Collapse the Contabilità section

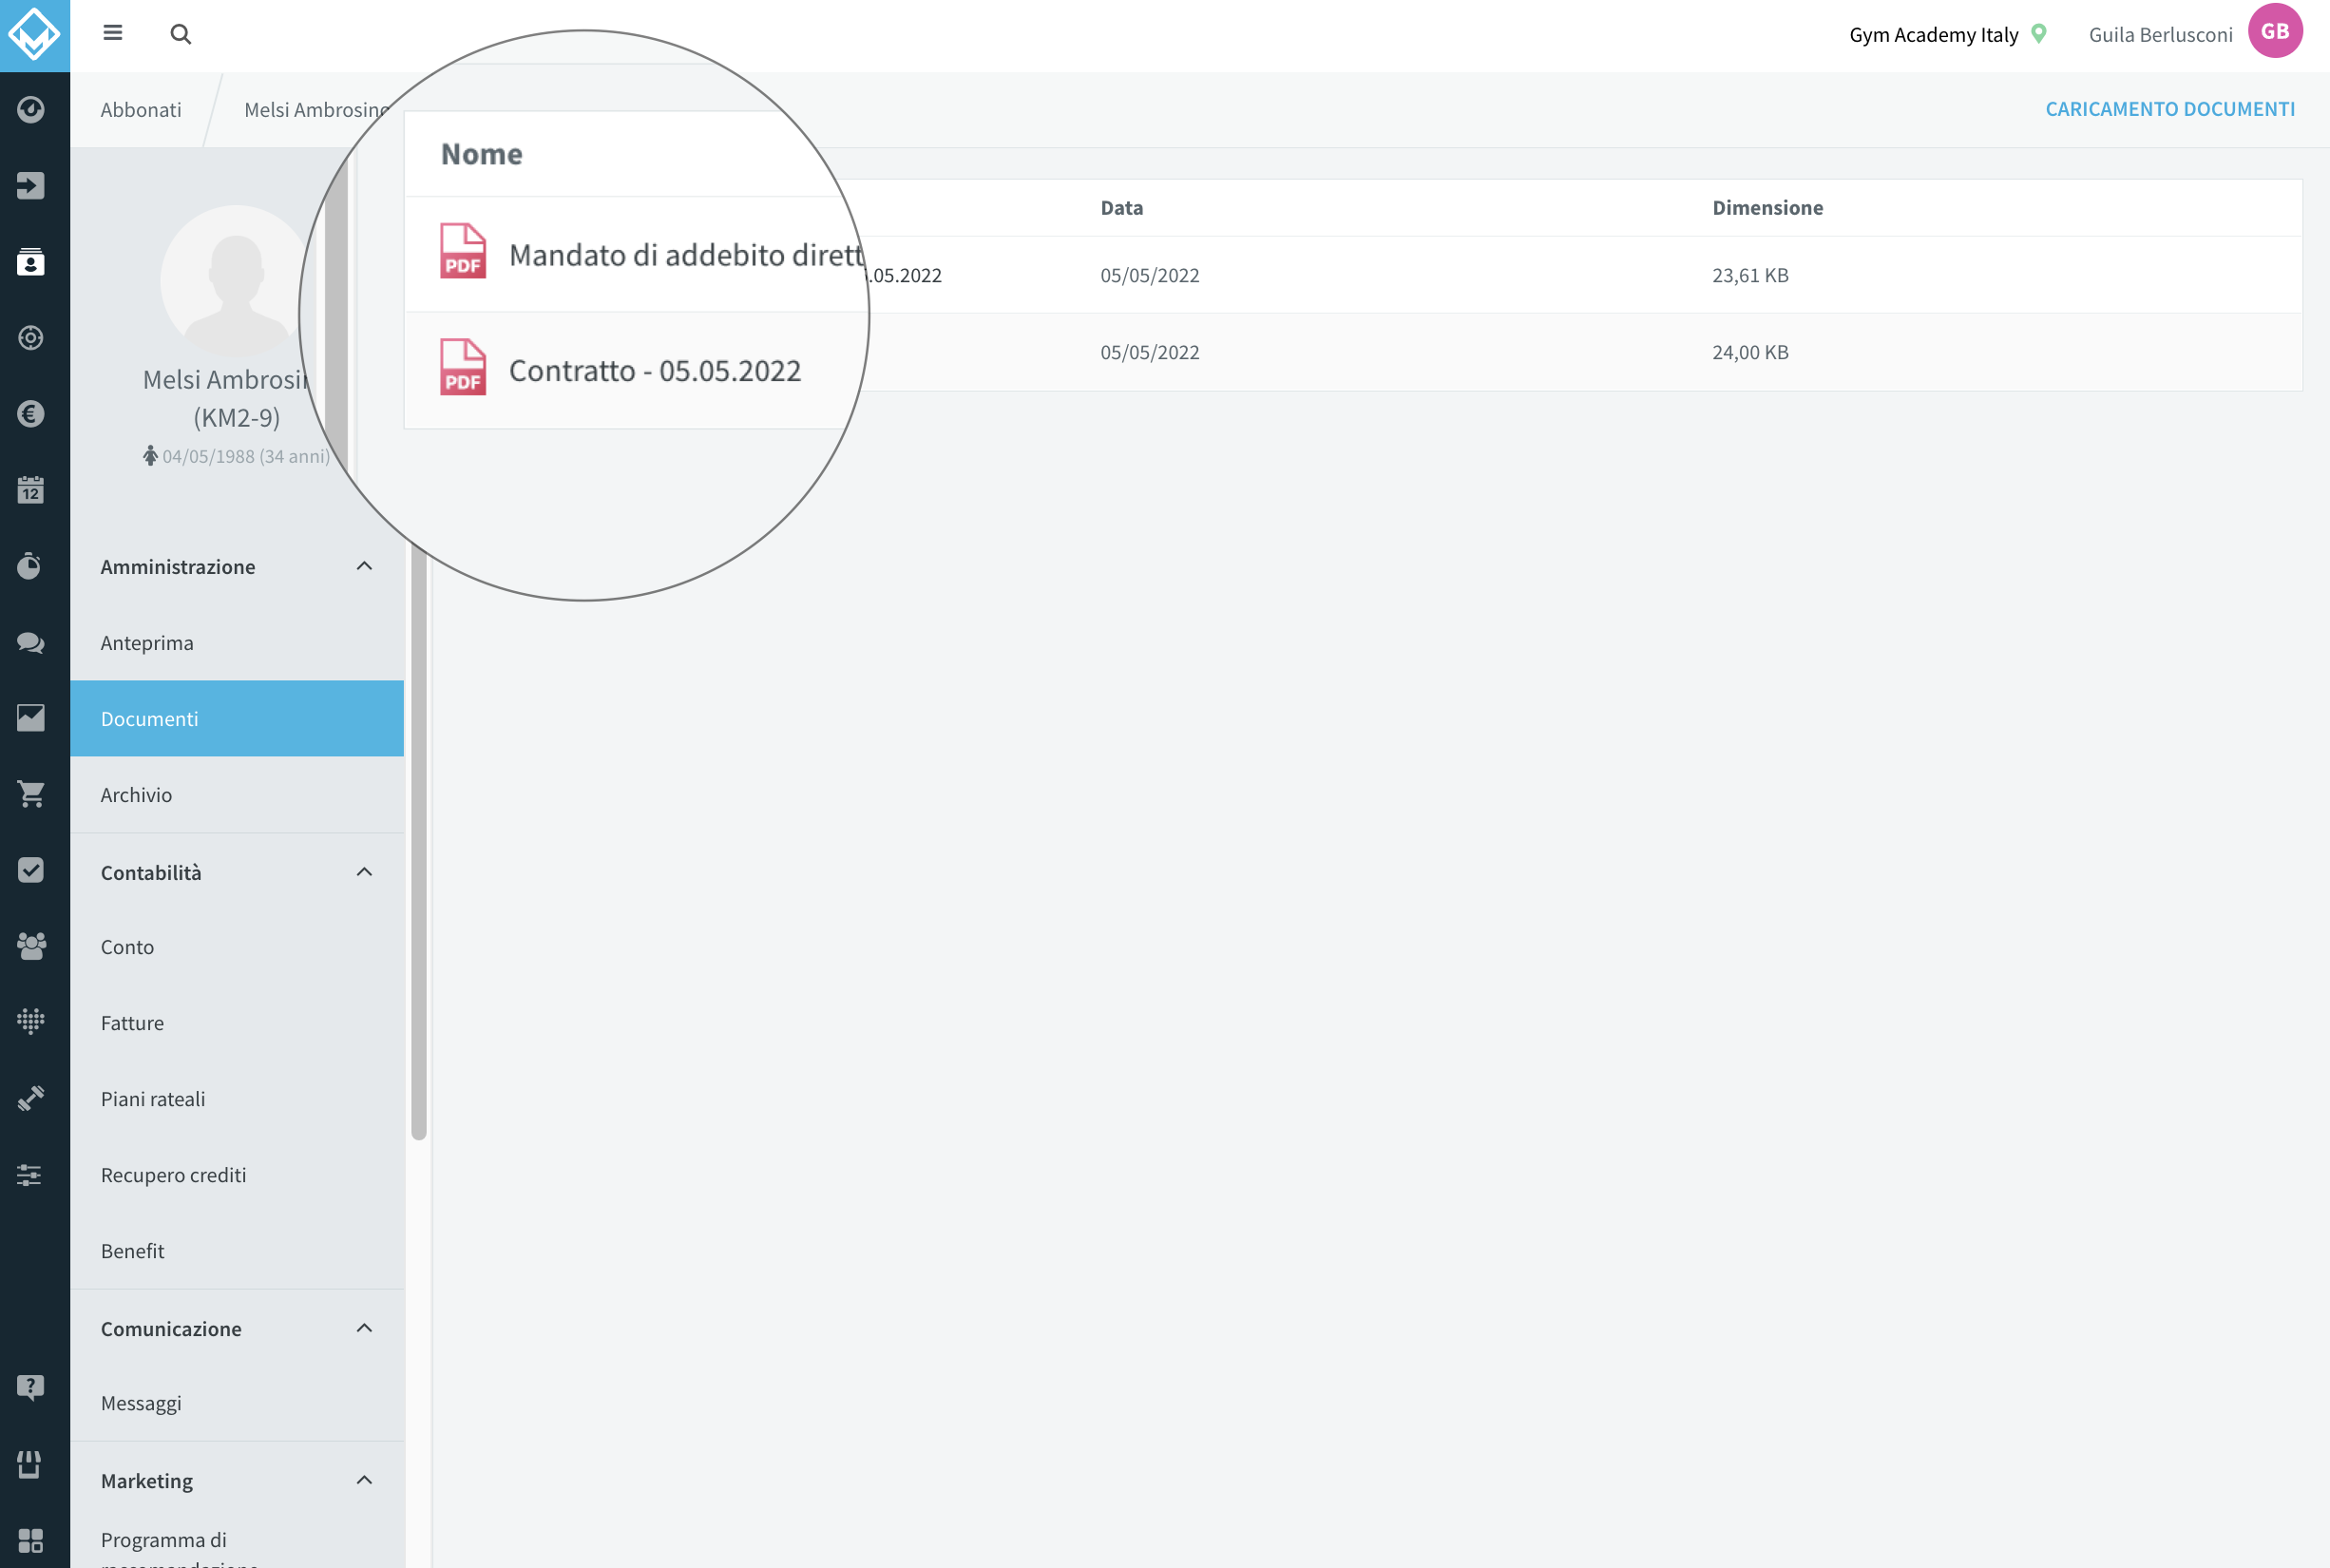point(364,872)
